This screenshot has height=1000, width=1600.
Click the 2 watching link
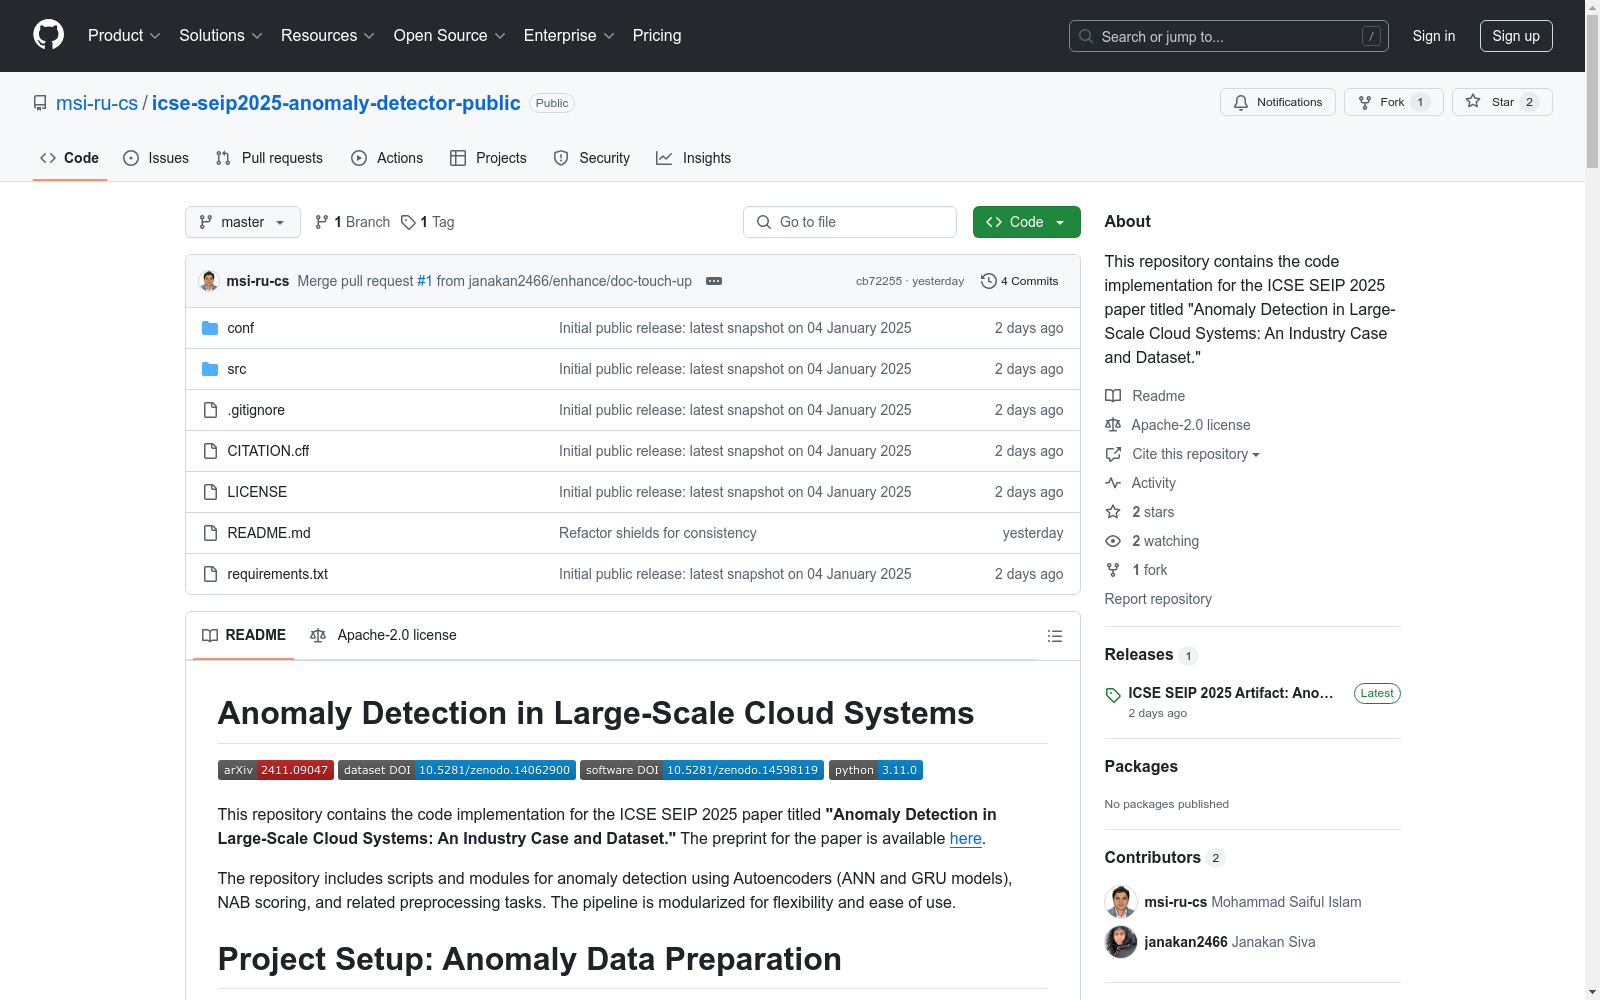1152,541
